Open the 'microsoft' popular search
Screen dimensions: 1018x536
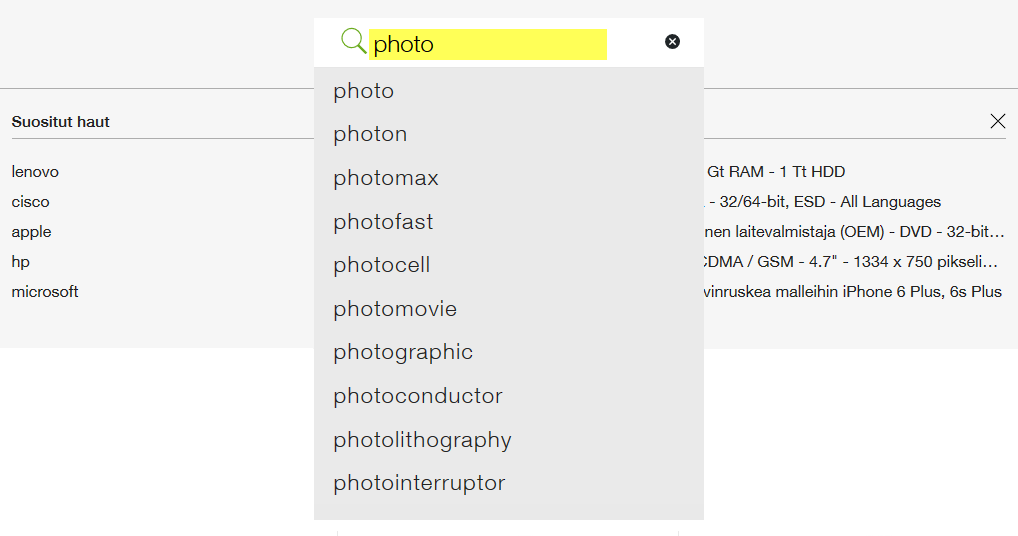[x=45, y=292]
